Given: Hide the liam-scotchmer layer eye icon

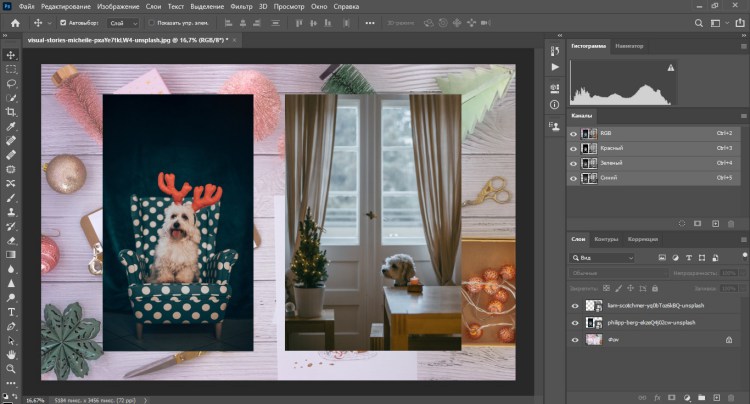Looking at the screenshot, I should tap(574, 306).
